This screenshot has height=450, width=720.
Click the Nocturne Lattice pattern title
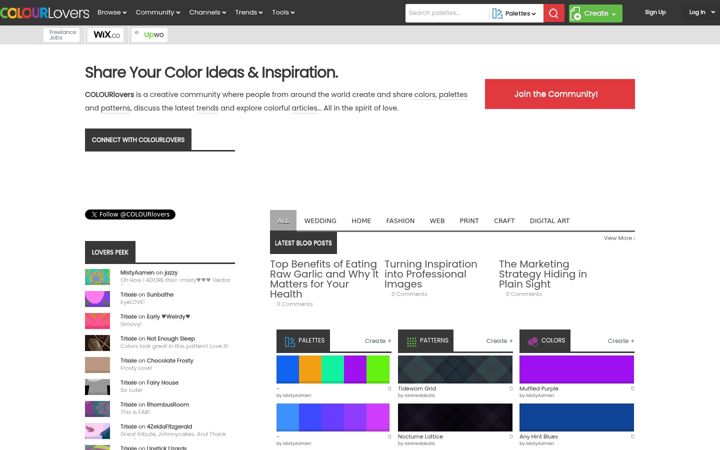[x=420, y=437]
